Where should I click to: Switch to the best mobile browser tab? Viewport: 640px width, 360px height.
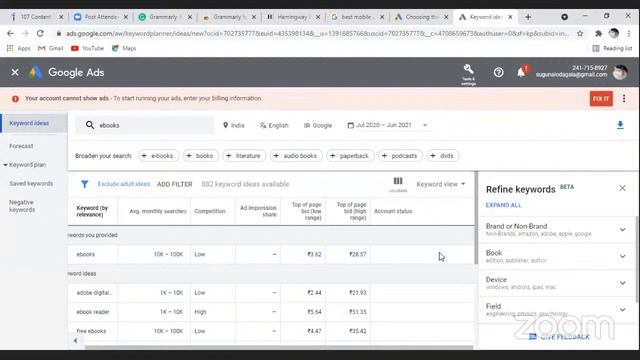[358, 17]
